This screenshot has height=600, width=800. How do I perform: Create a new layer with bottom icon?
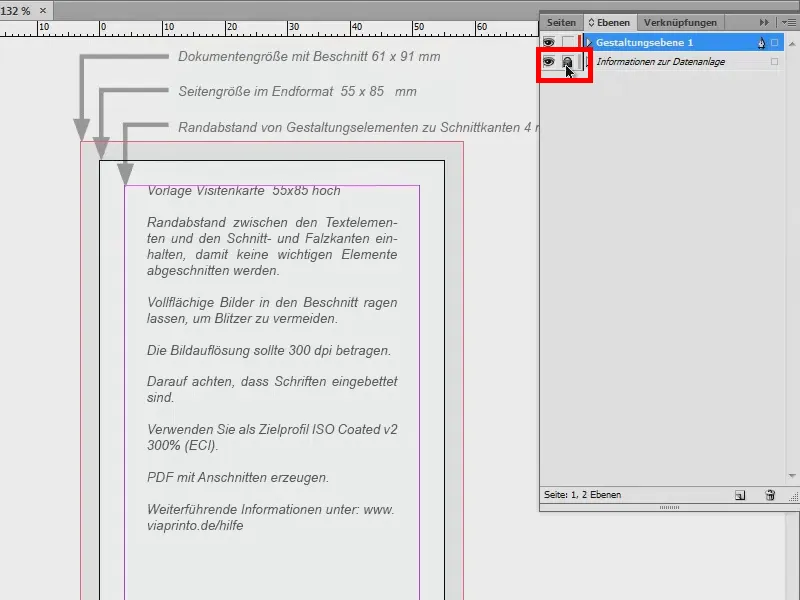(740, 495)
